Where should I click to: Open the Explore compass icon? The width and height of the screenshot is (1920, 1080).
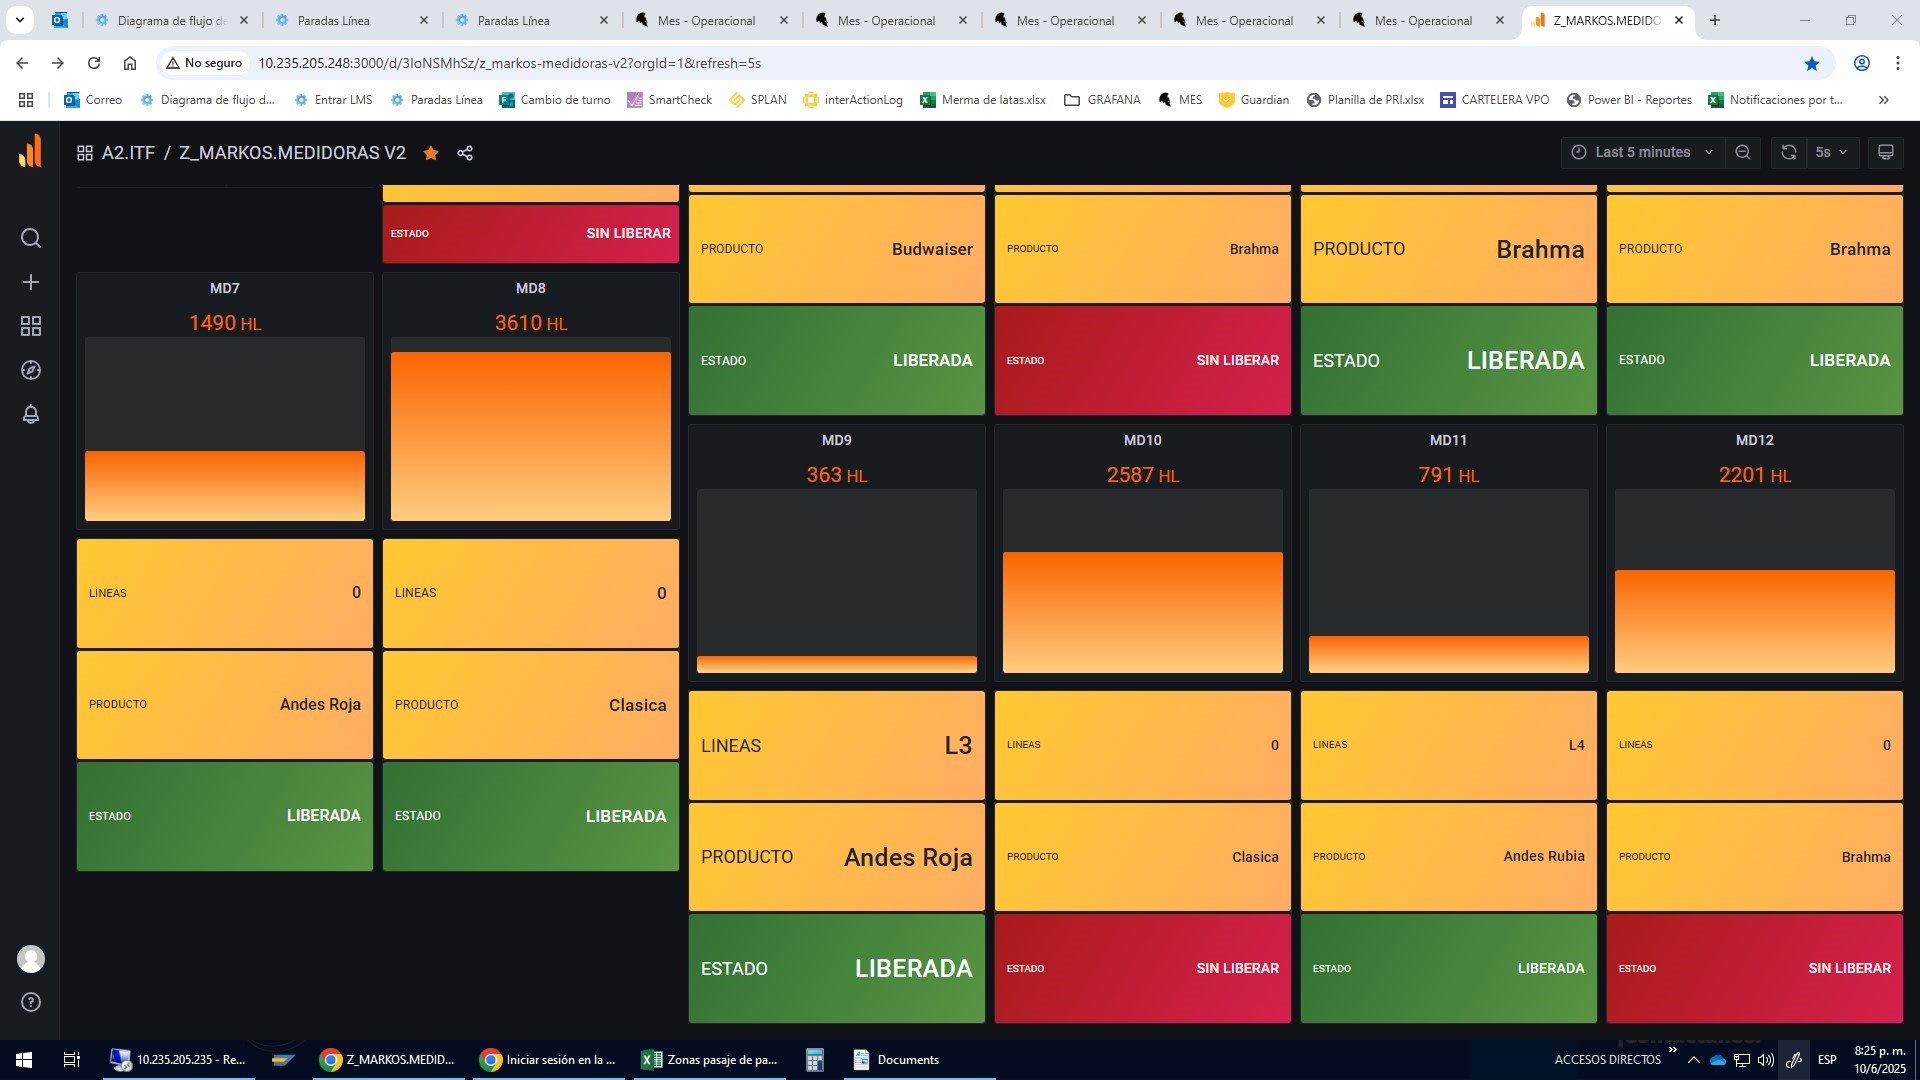pyautogui.click(x=31, y=370)
